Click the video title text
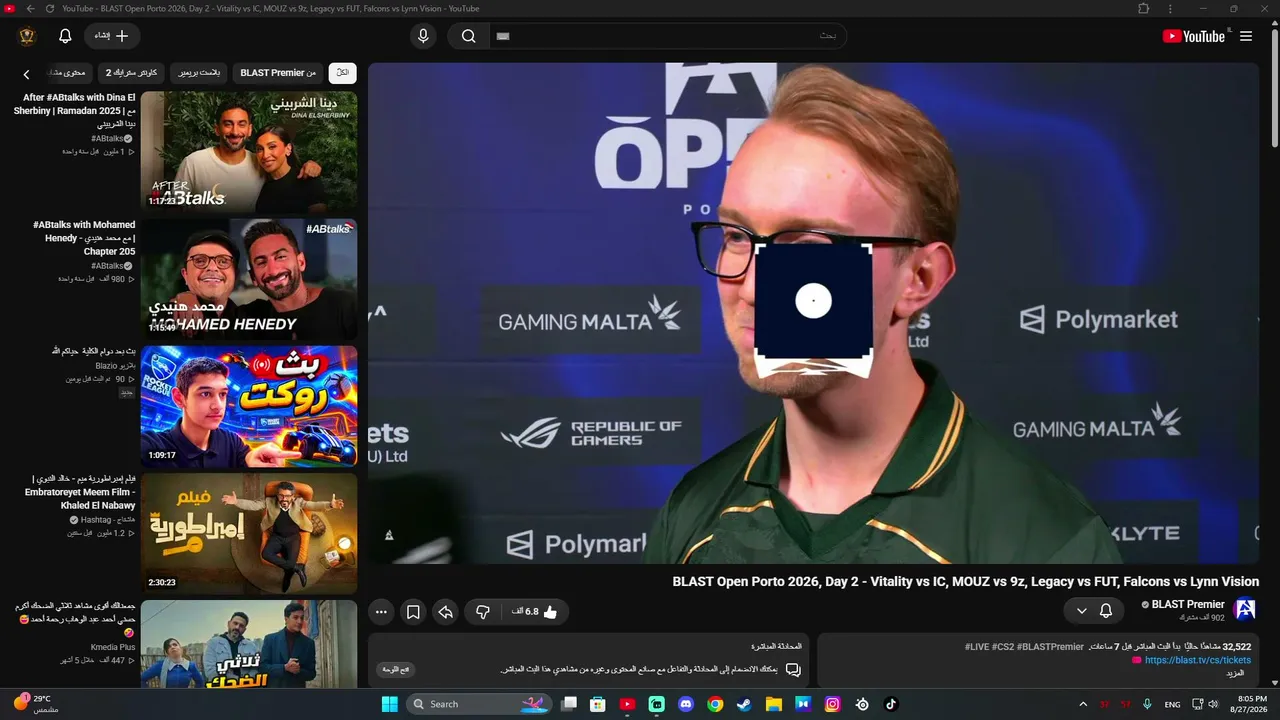 965,581
